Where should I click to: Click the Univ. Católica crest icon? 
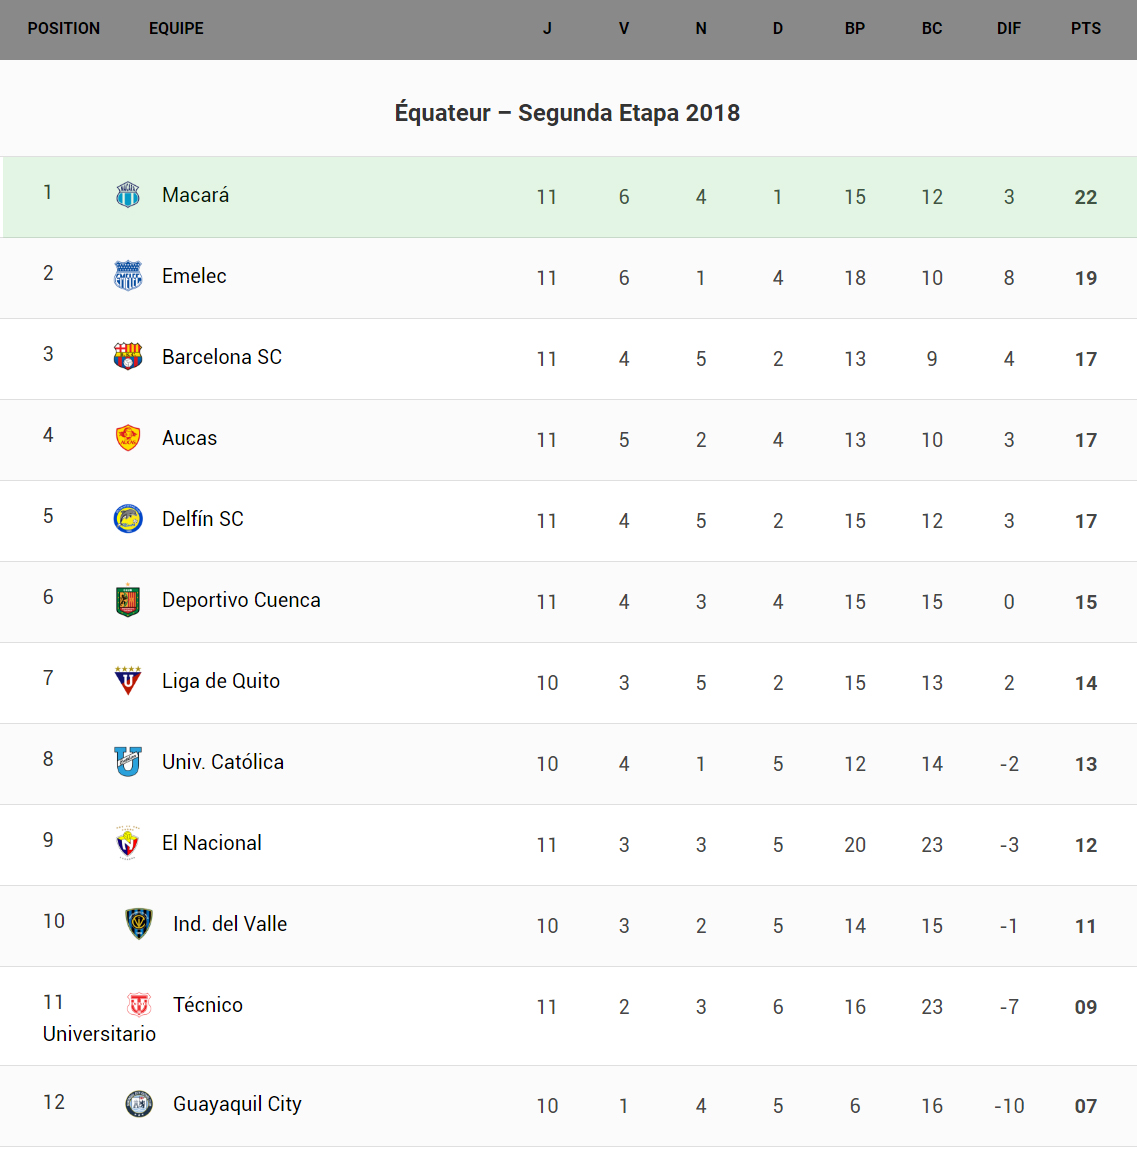[128, 762]
